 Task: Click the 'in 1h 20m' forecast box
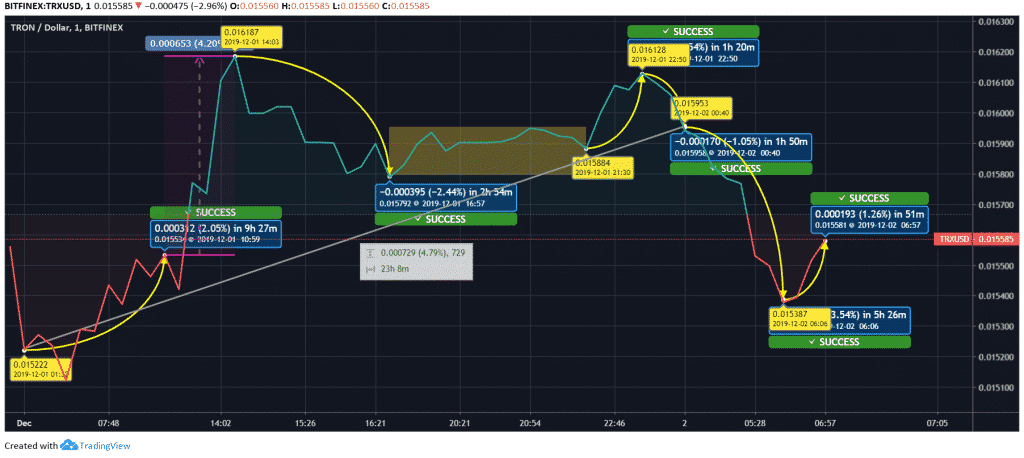click(724, 52)
